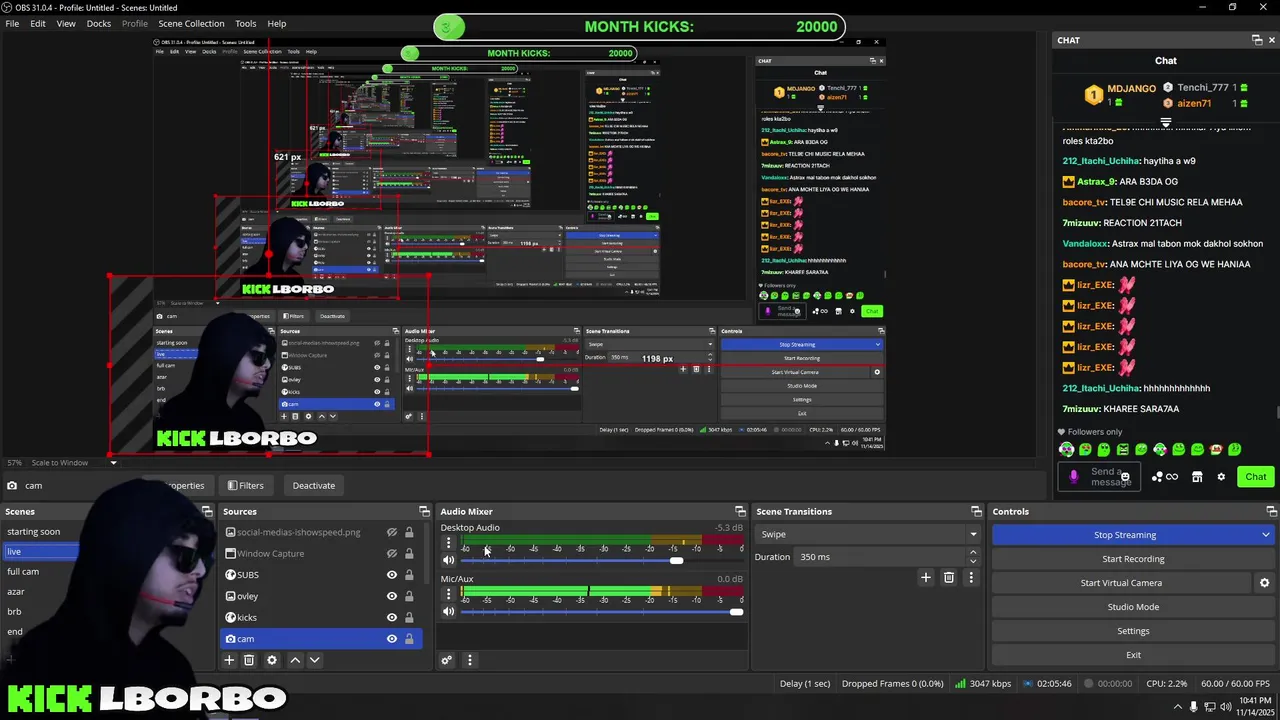
Task: Hide the cam source
Action: click(392, 639)
